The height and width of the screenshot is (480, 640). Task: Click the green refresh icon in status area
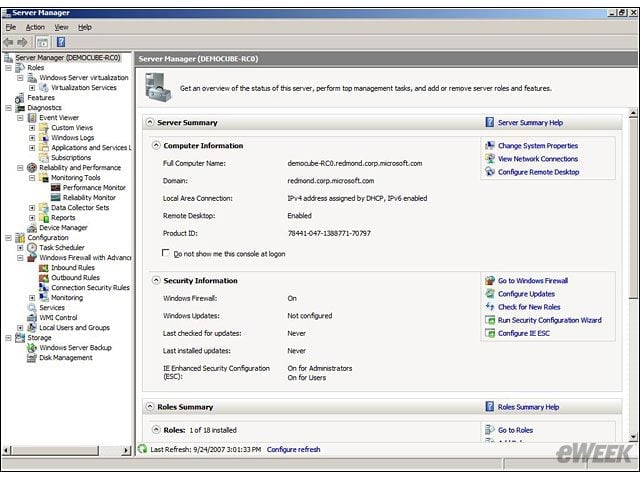point(142,449)
